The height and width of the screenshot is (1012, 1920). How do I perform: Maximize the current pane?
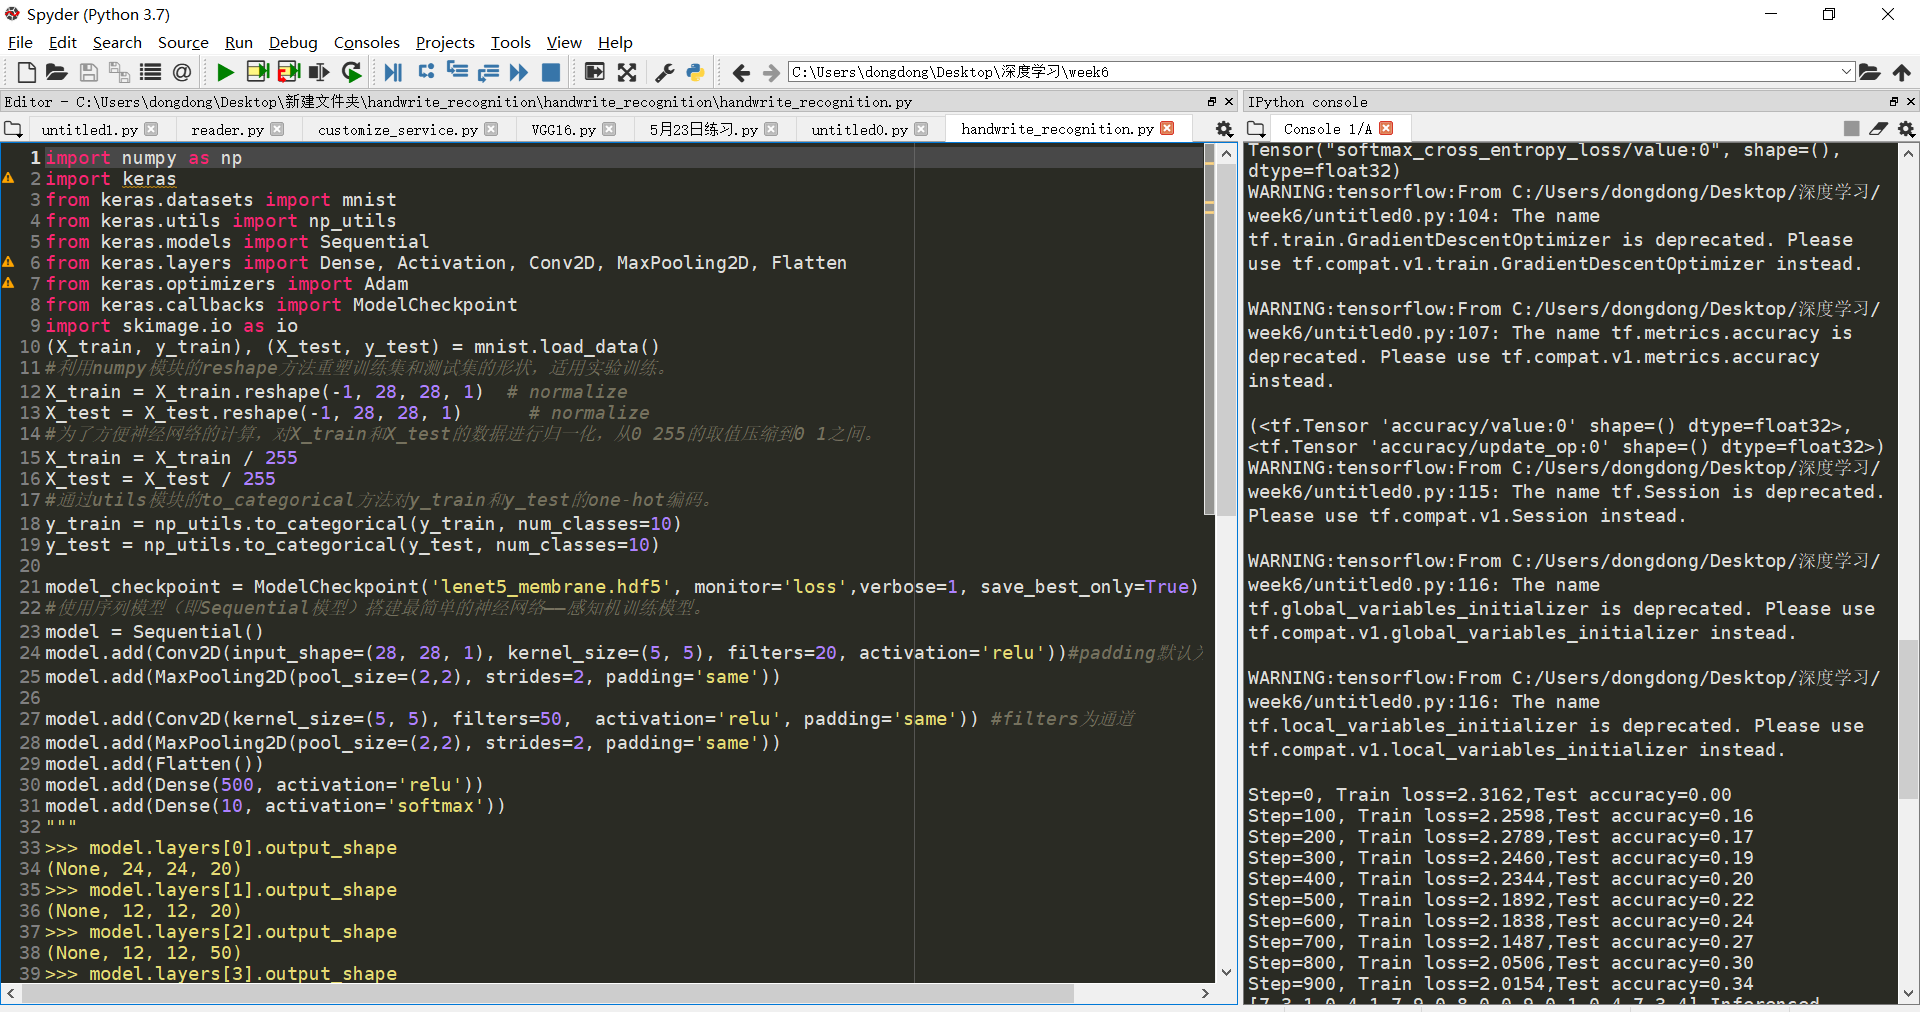(594, 72)
